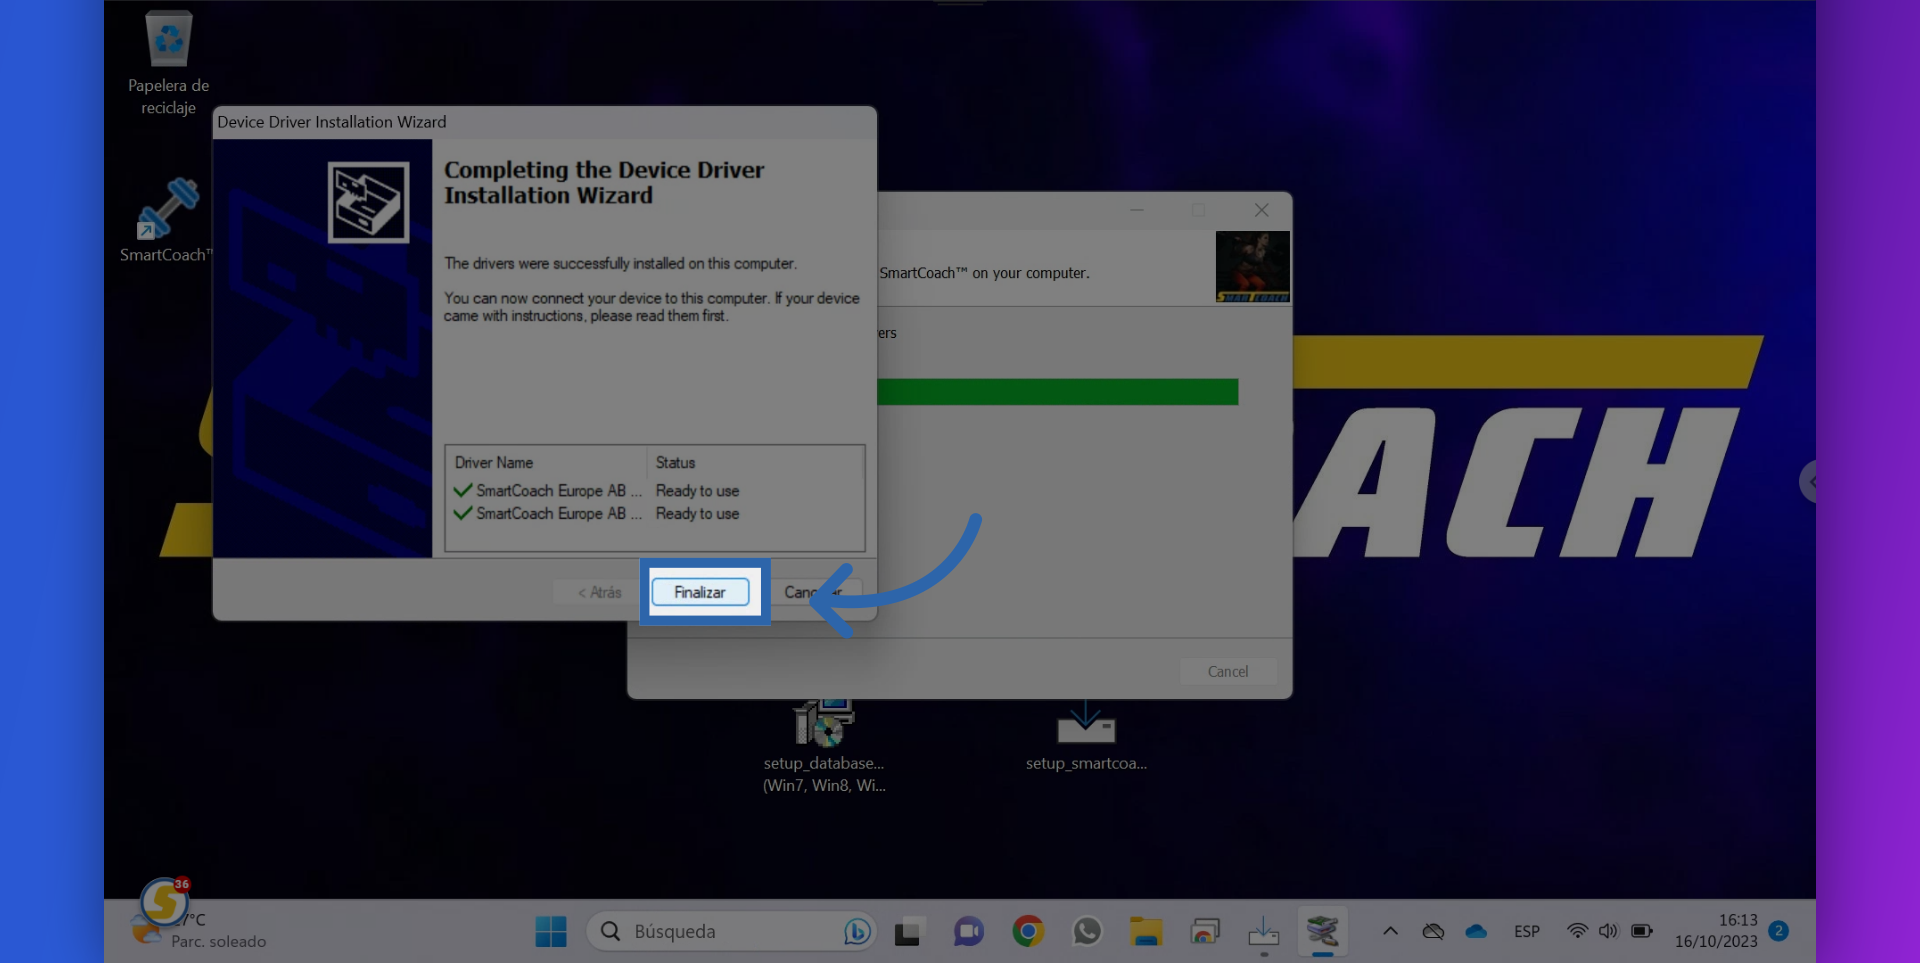Open the Windows Start menu
This screenshot has width=1920, height=963.
tap(551, 931)
